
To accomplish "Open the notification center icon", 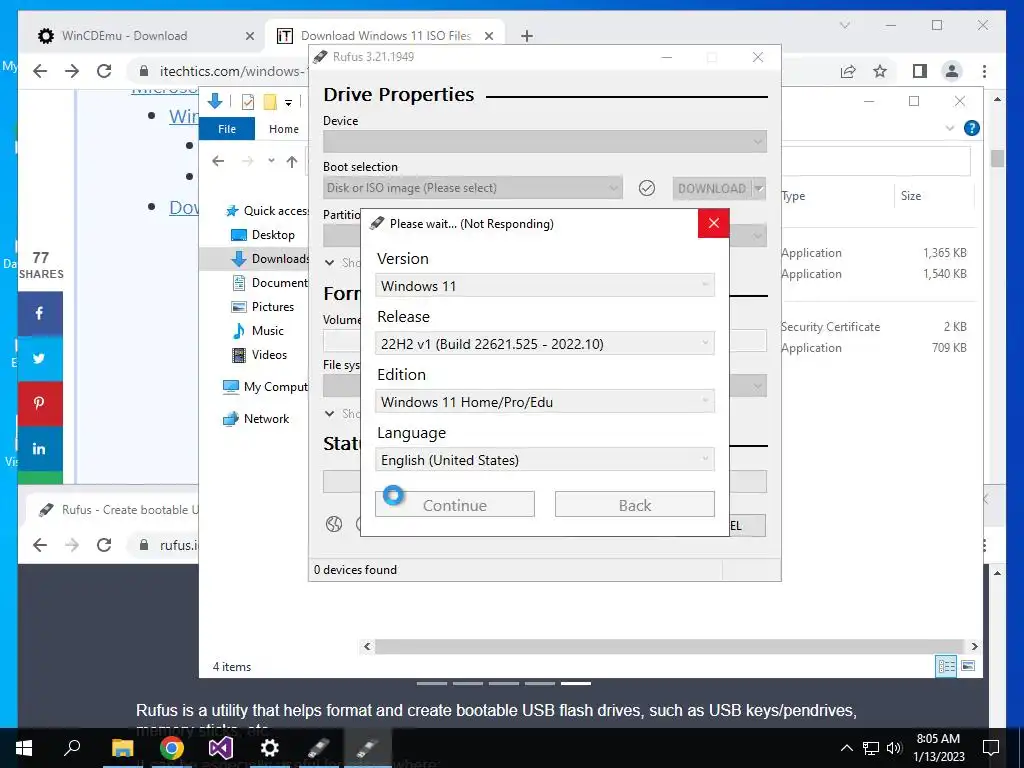I will pos(991,748).
